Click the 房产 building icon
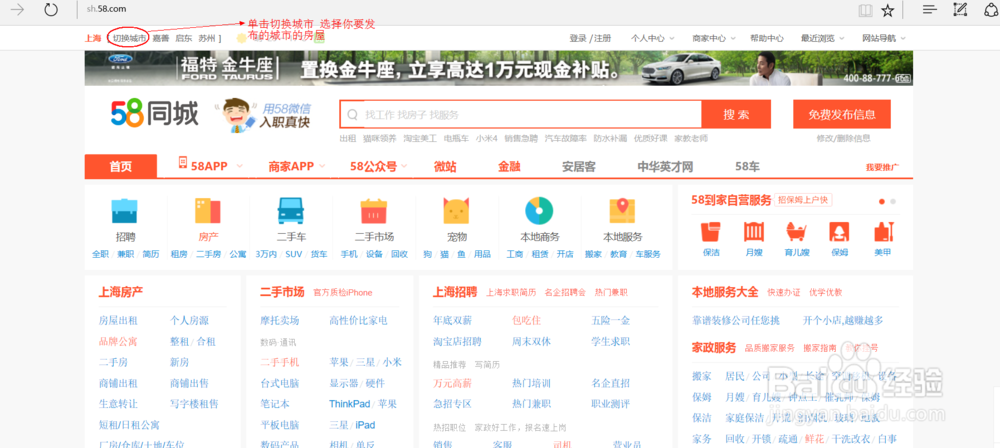 pyautogui.click(x=207, y=211)
